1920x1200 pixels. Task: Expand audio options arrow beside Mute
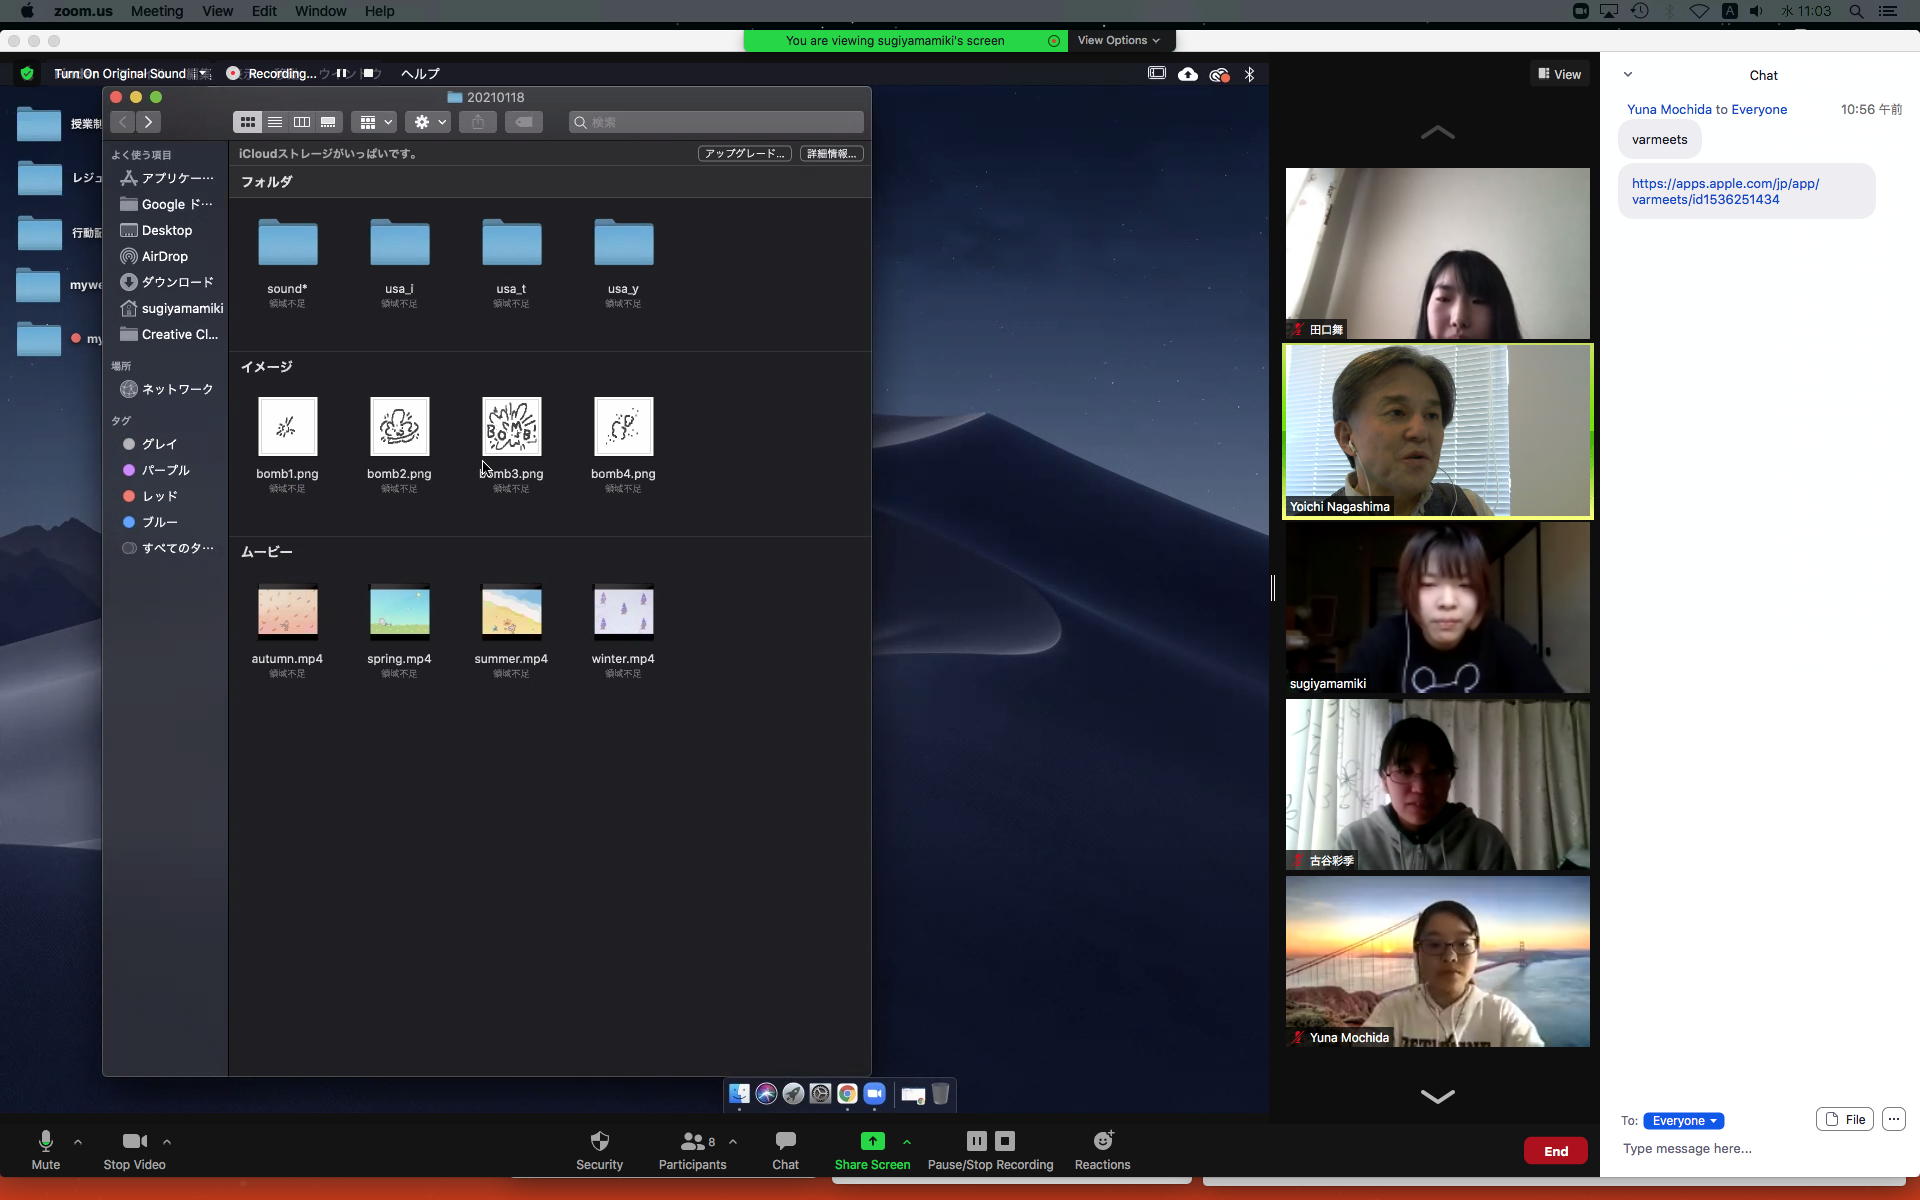78,1142
